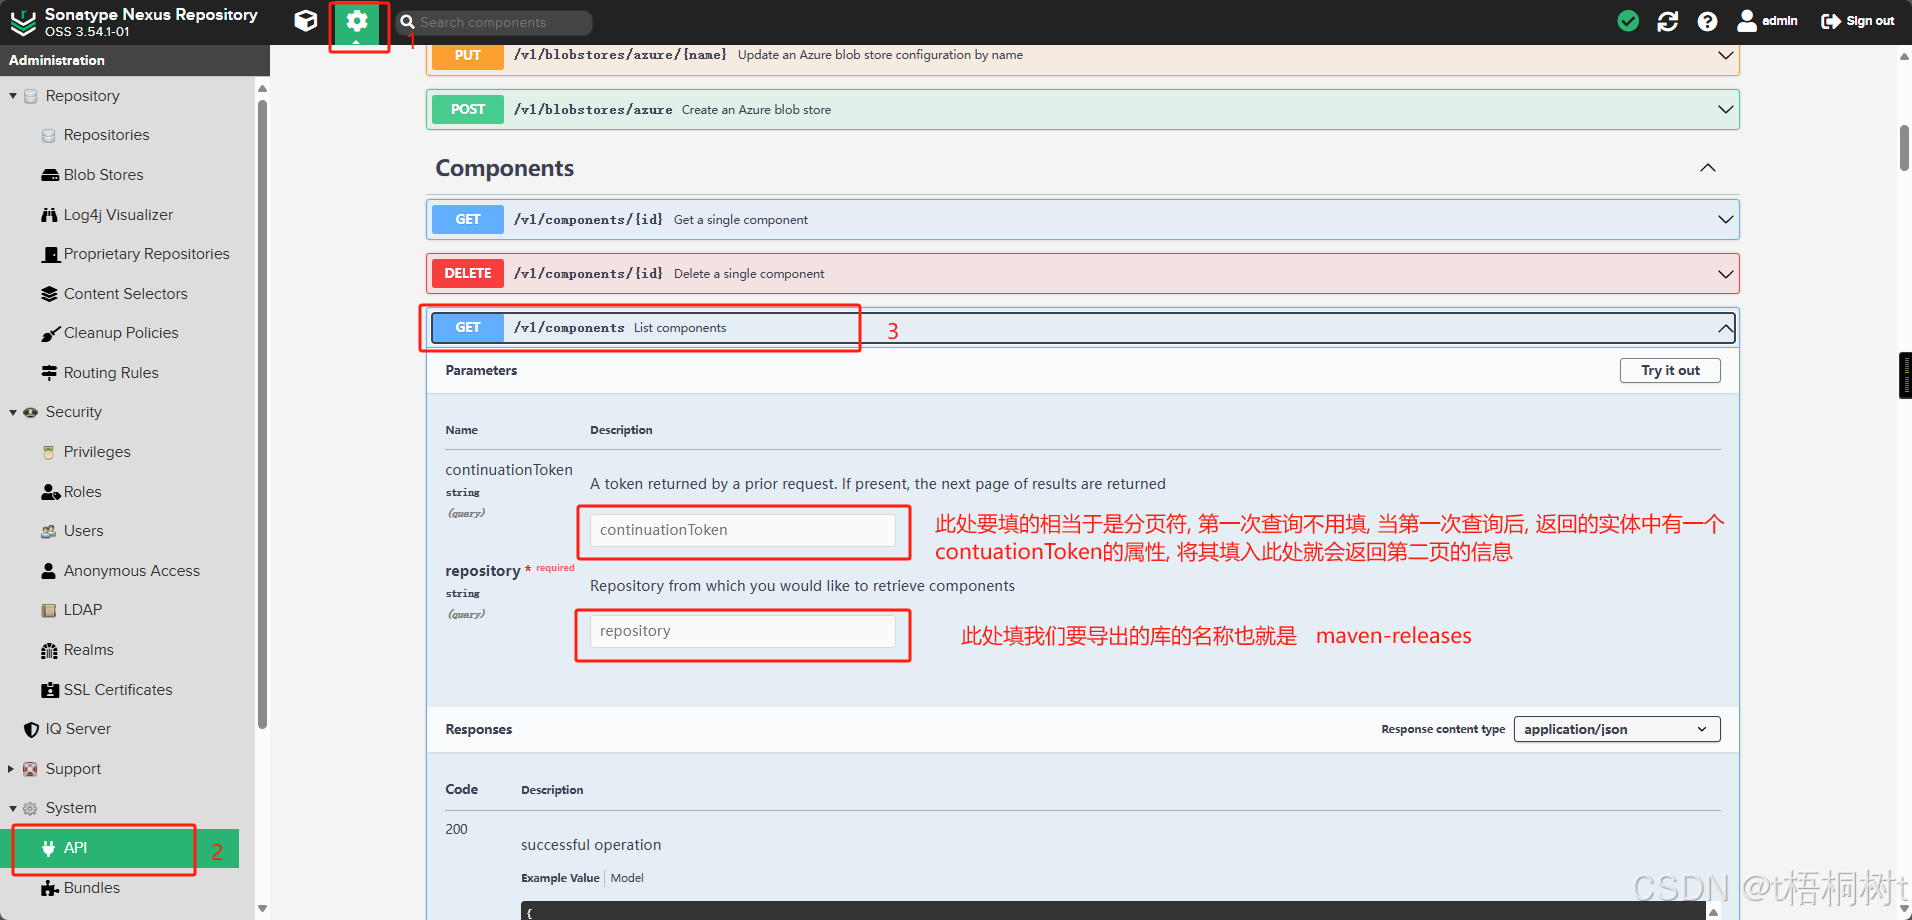
Task: Click the sidebar scroll down arrow
Action: pos(262,909)
